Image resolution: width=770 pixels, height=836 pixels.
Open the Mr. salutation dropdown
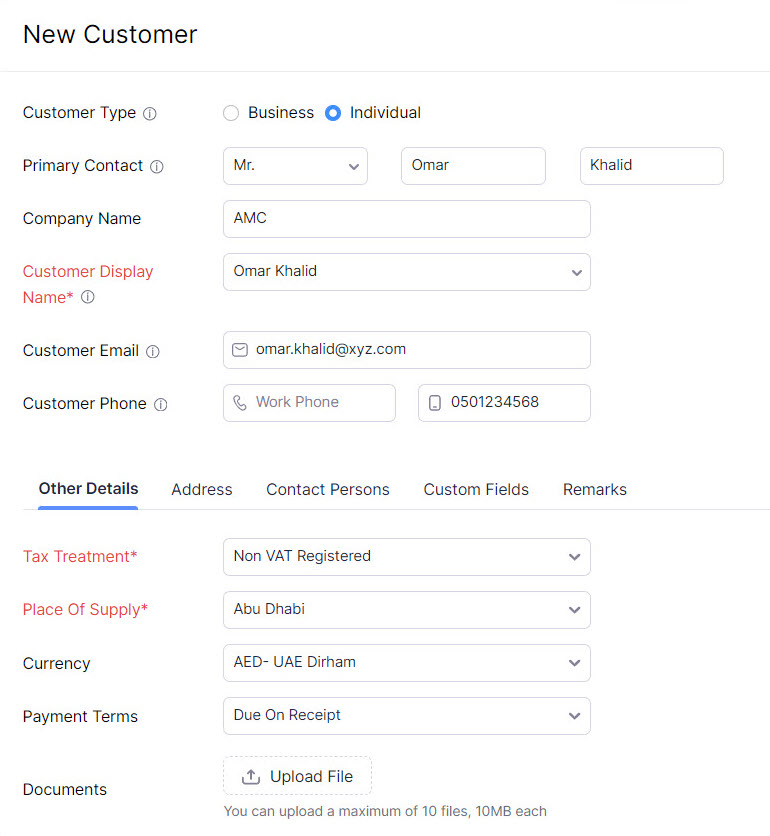point(295,166)
